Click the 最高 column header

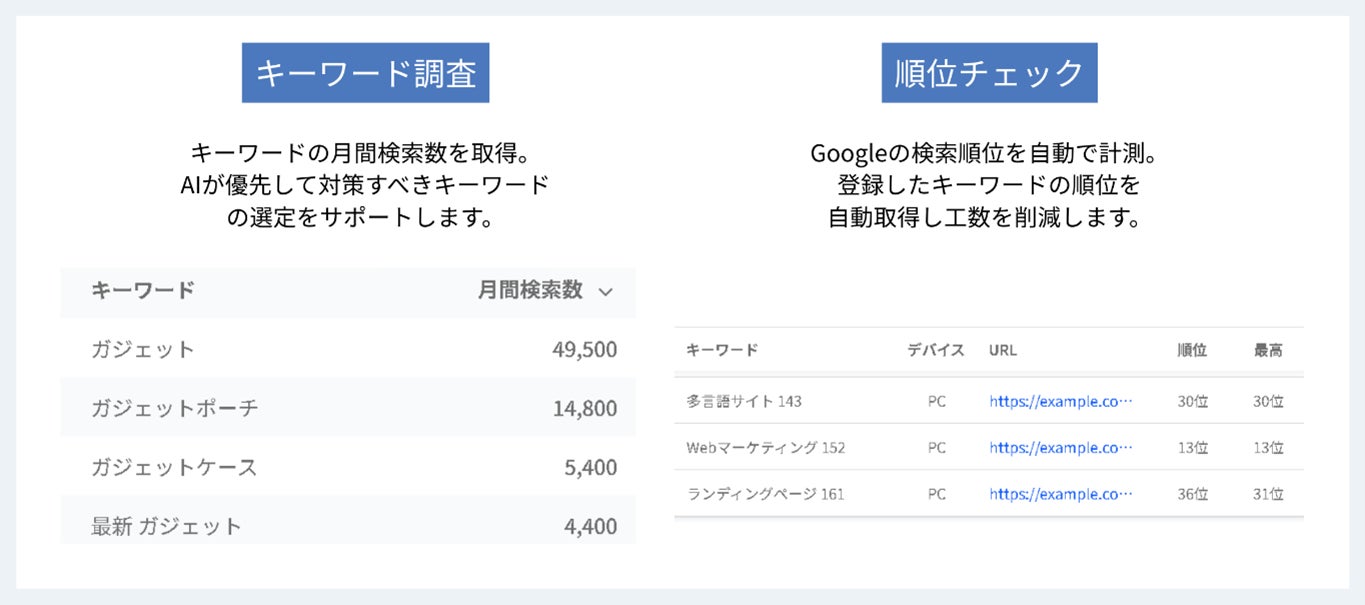(1268, 350)
